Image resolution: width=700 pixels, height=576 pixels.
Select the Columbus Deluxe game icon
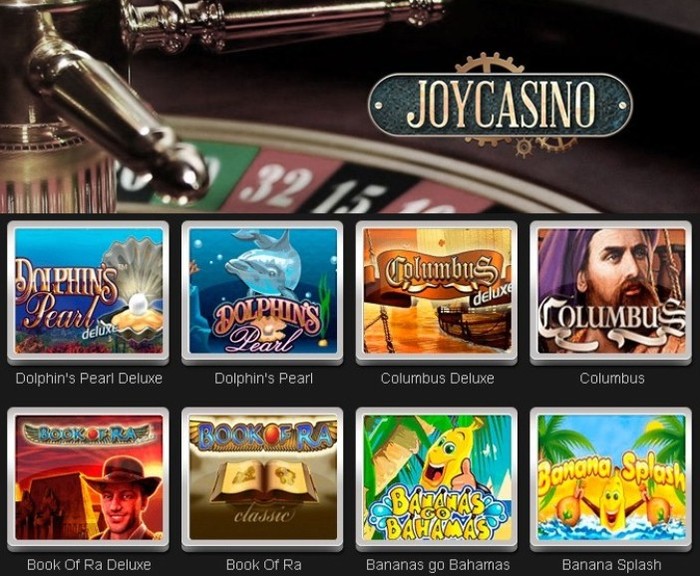437,291
